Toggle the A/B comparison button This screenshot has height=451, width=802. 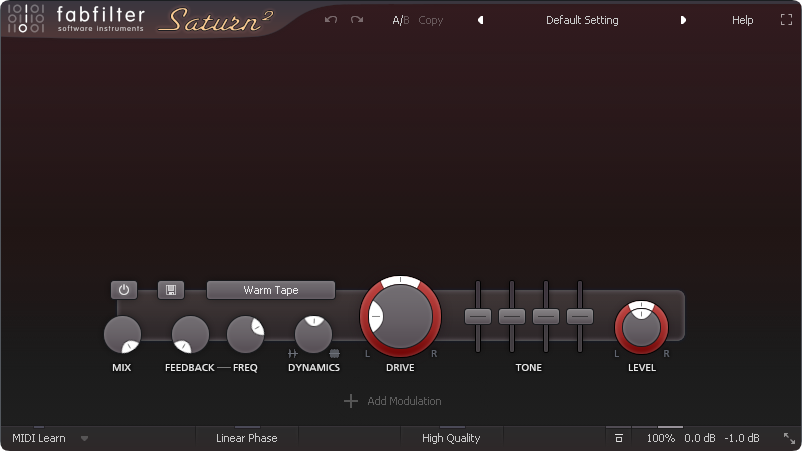pos(400,20)
